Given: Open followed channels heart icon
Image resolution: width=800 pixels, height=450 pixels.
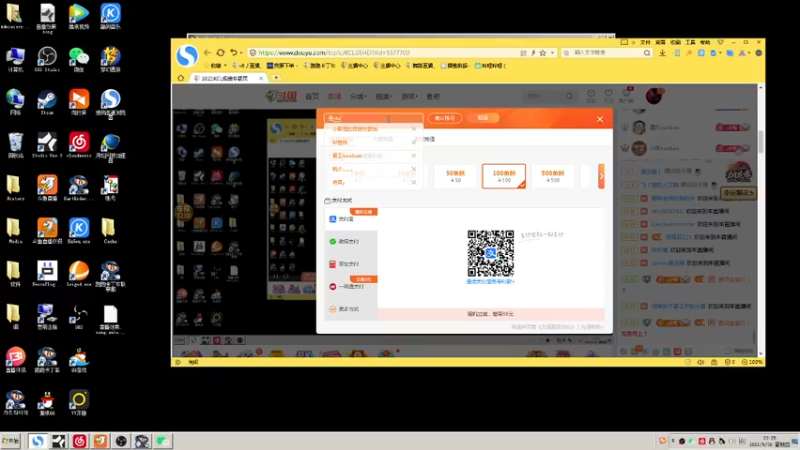Looking at the screenshot, I should 608,95.
